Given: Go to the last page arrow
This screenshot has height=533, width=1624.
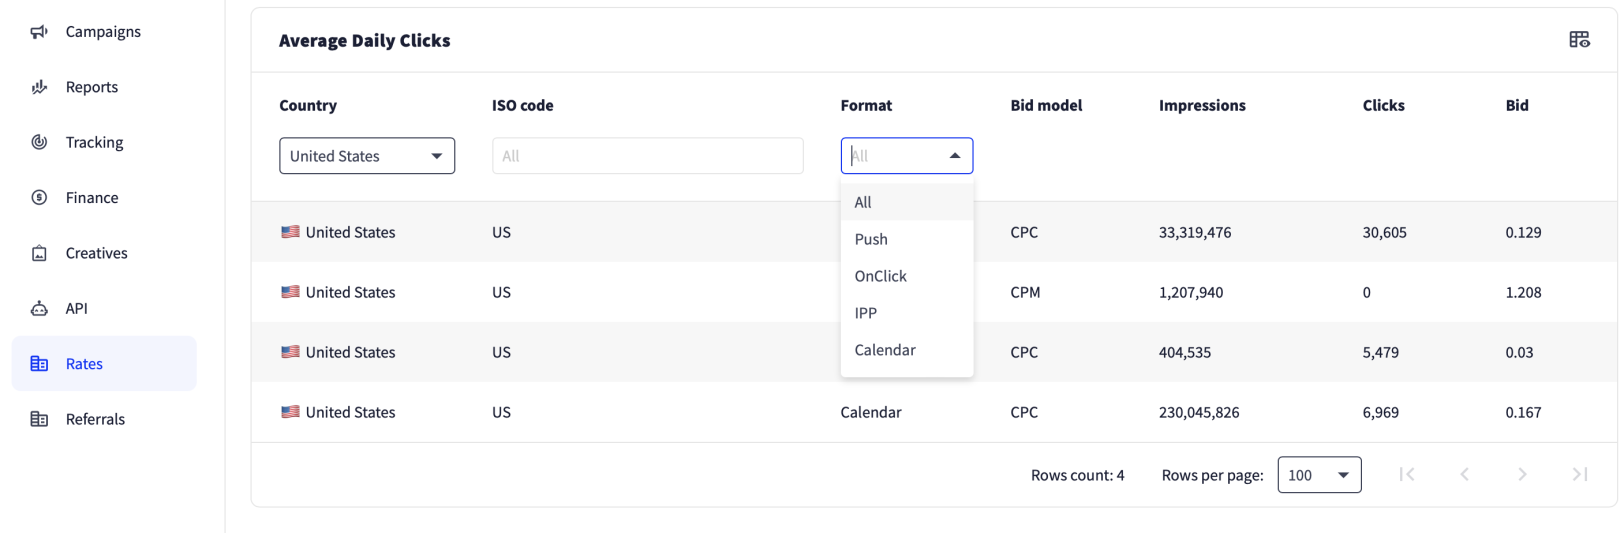Looking at the screenshot, I should click(1580, 474).
